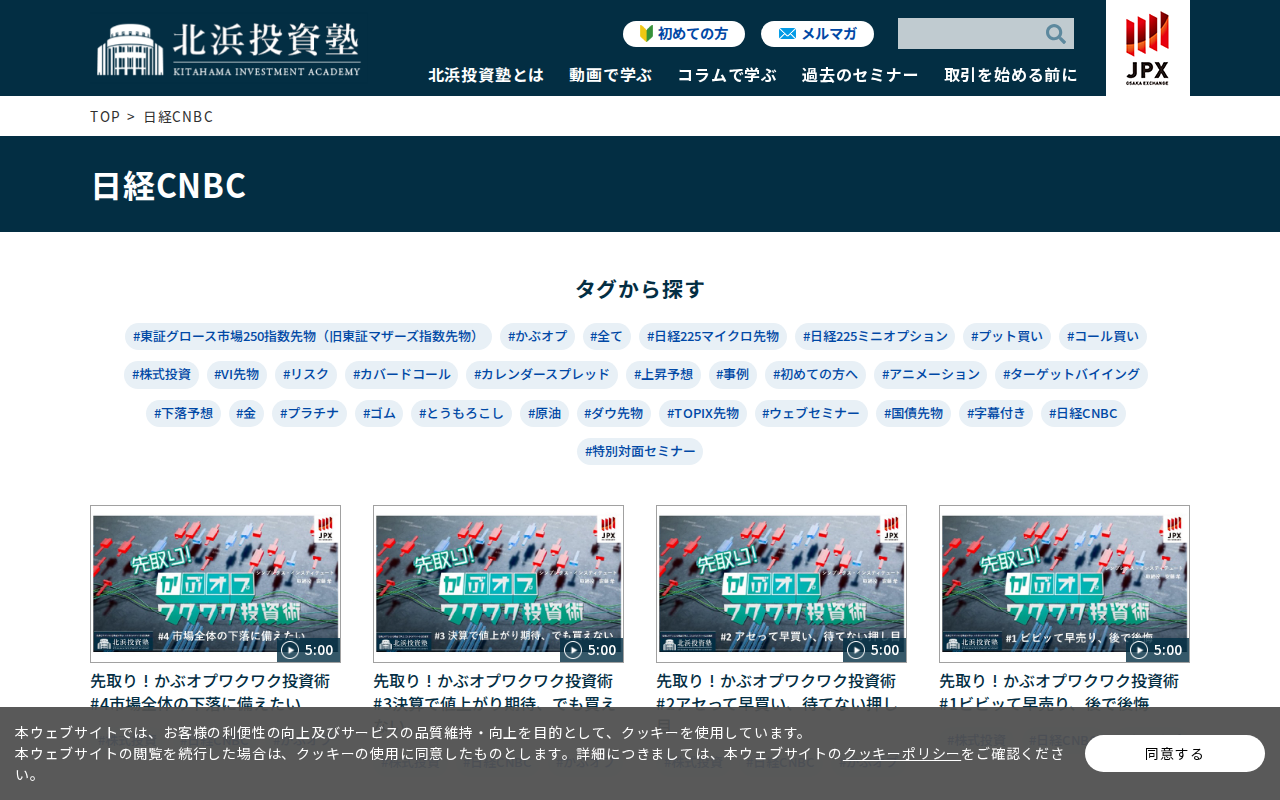This screenshot has height=800, width=1280.
Task: Open 北浜投資塾とは menu item
Action: (486, 75)
